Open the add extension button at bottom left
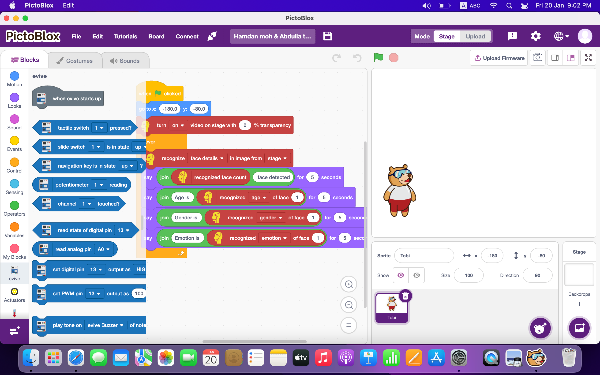600x375 pixels. click(x=15, y=331)
